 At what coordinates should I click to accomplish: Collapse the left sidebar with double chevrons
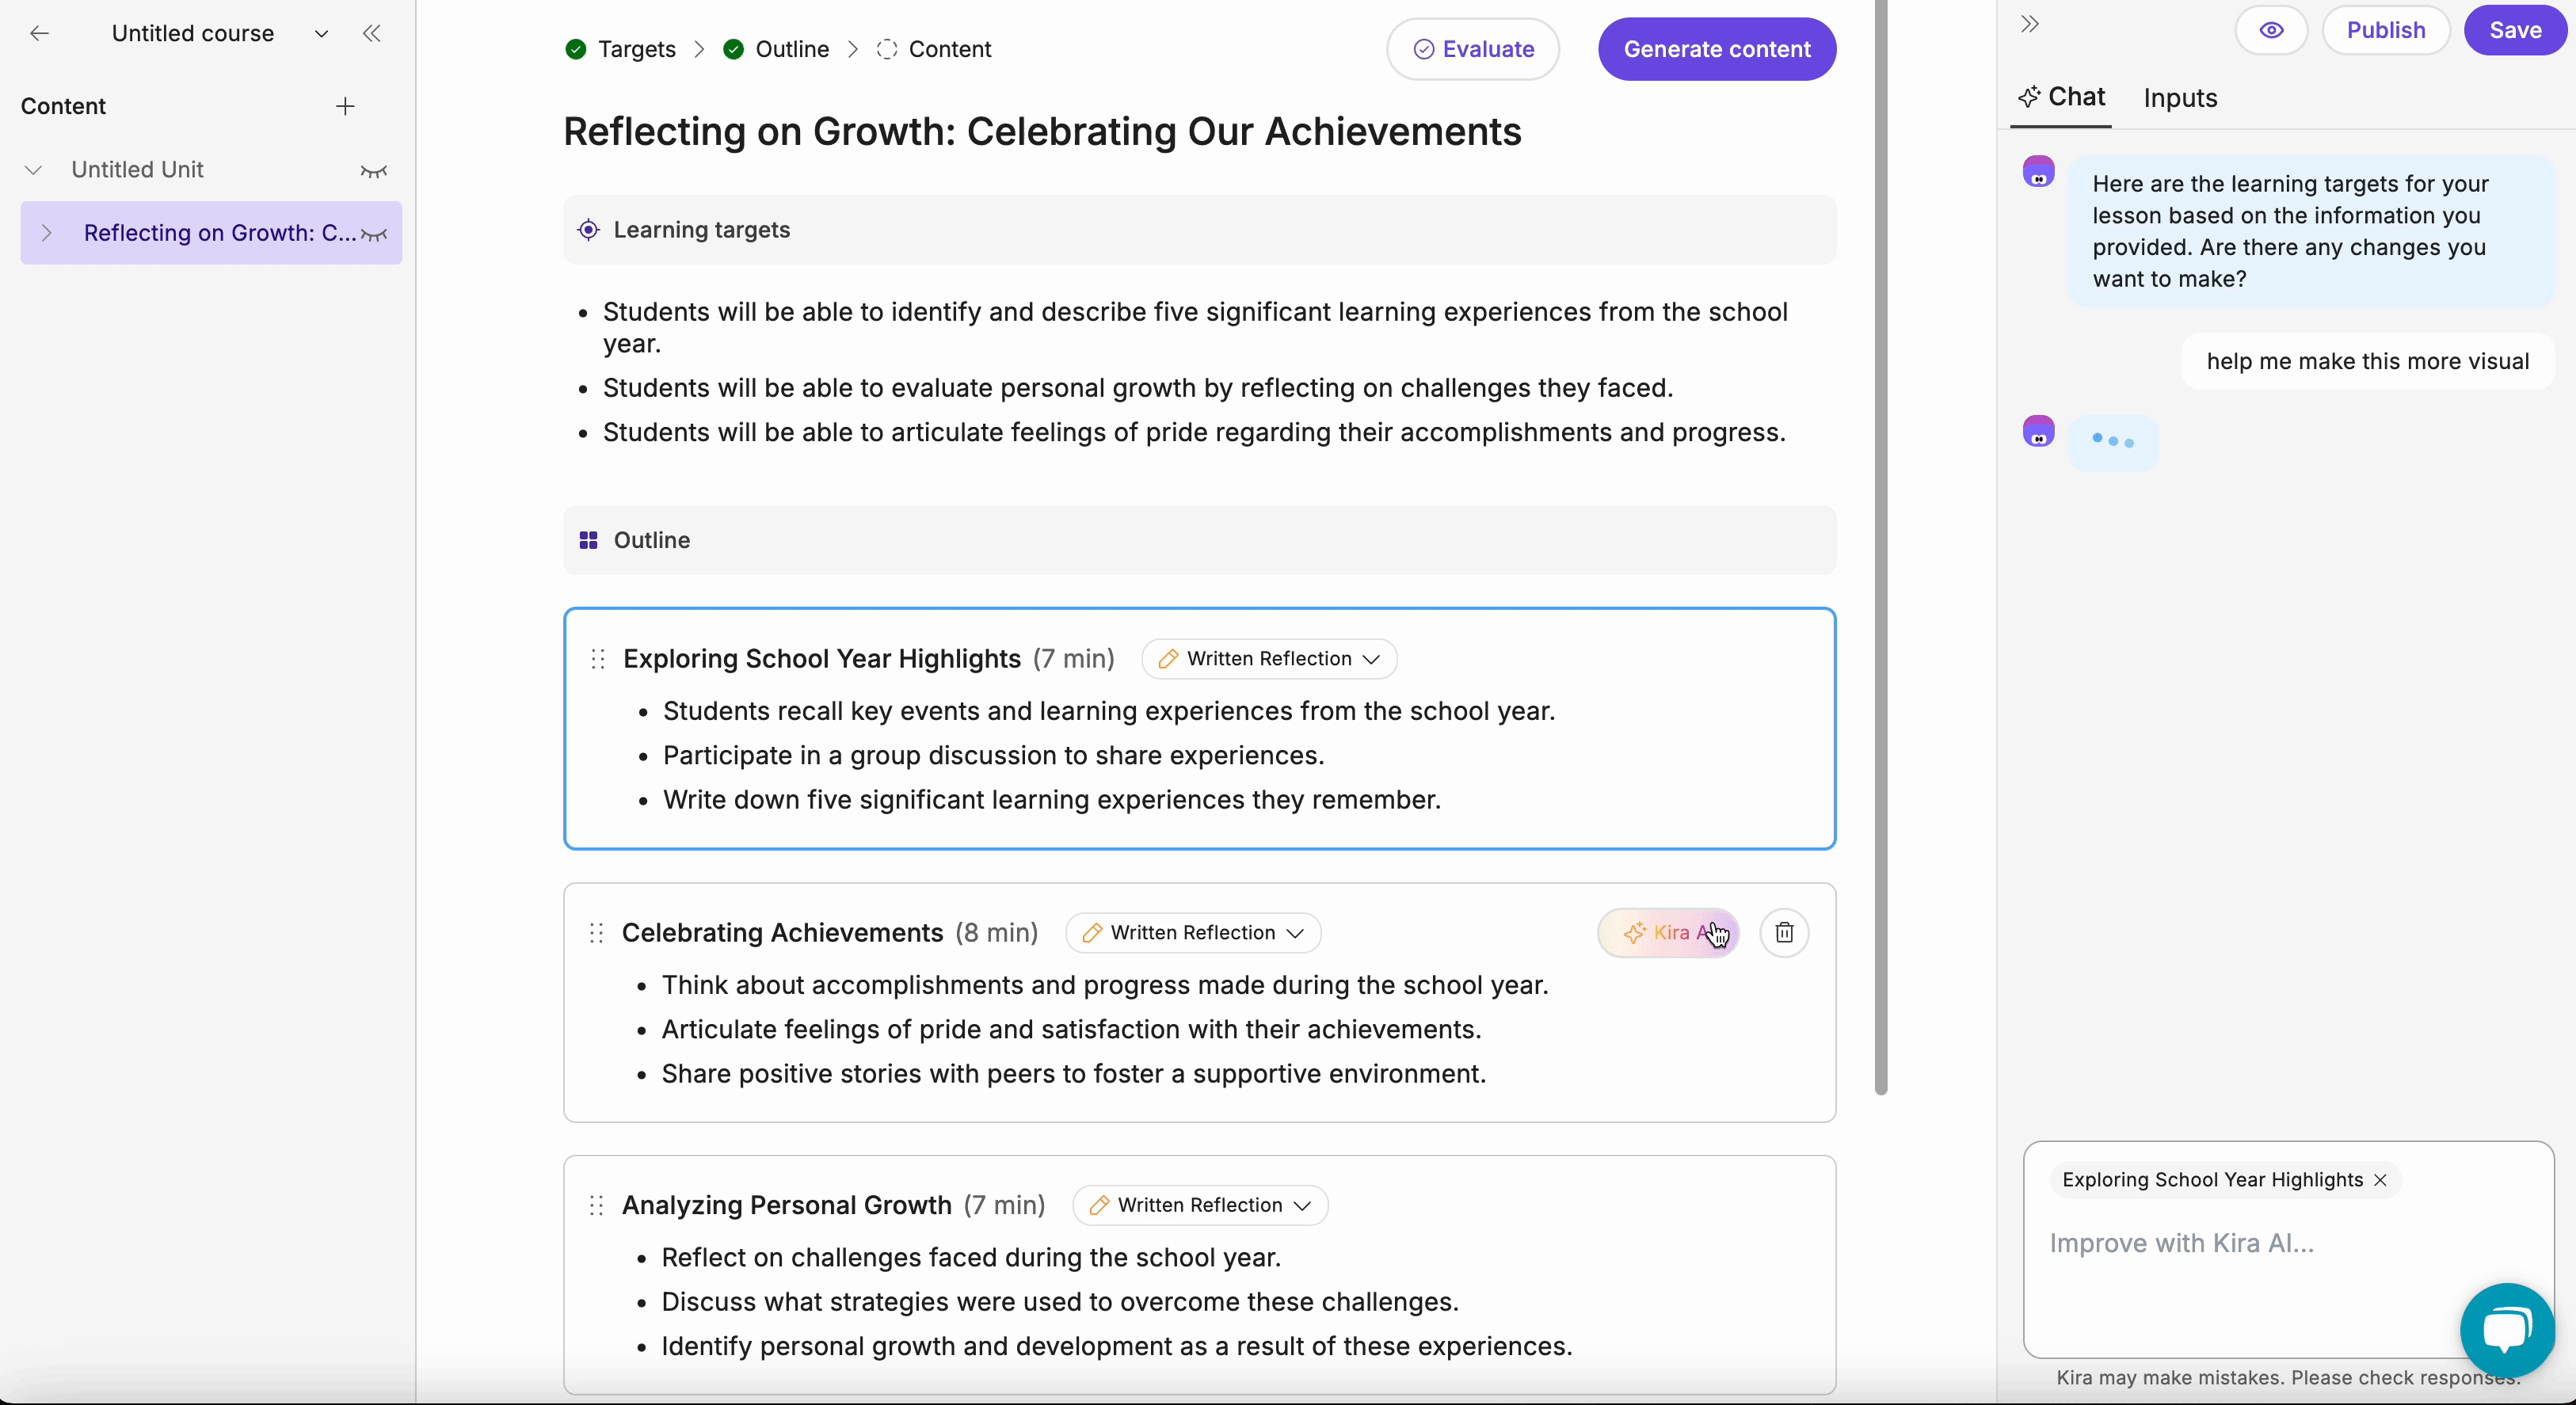point(372,33)
